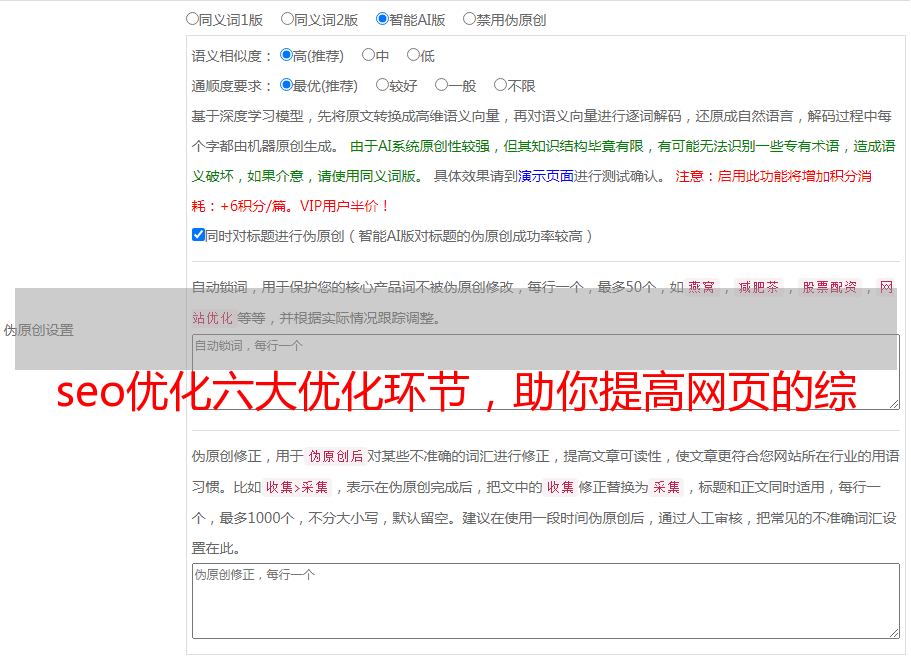Select 禁用伪原创 to disable rewriting
The image size is (911, 658).
click(470, 19)
